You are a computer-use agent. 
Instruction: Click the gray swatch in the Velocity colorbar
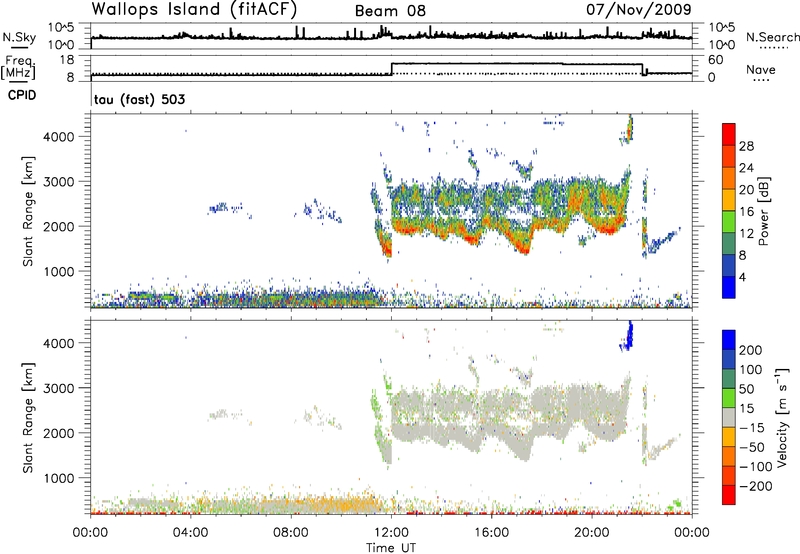(729, 417)
